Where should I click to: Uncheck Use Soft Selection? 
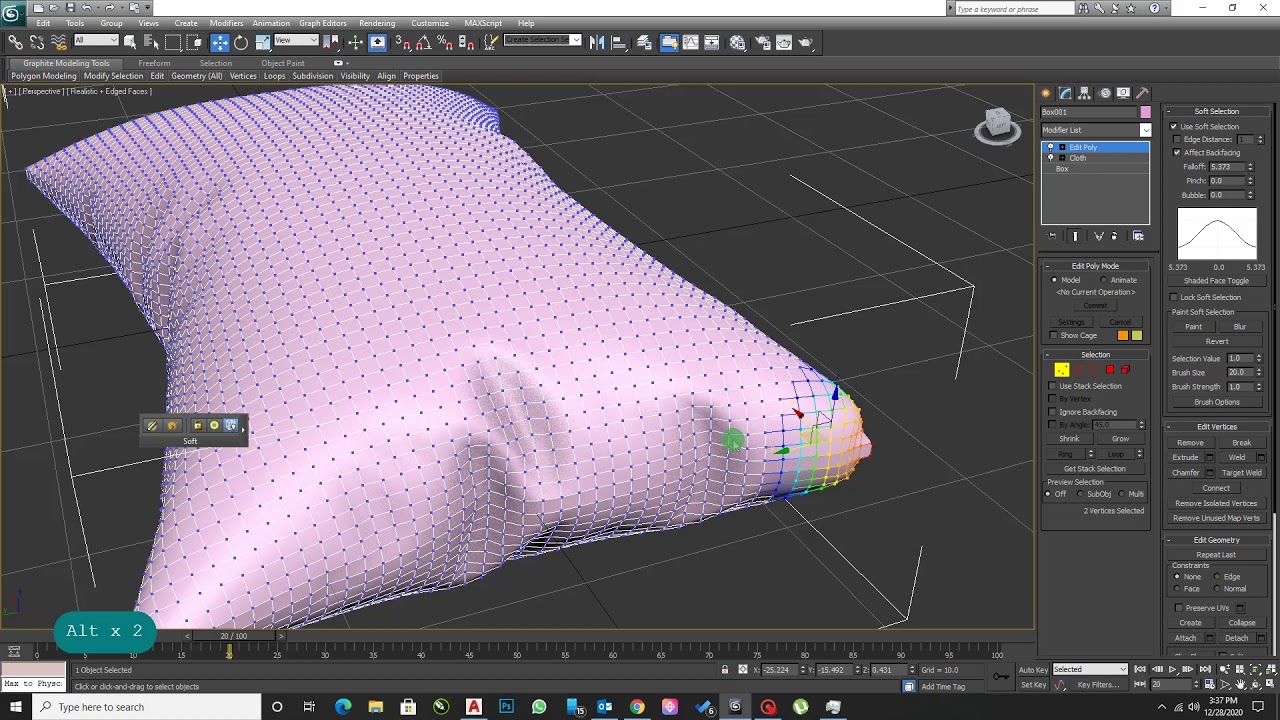(x=1174, y=127)
